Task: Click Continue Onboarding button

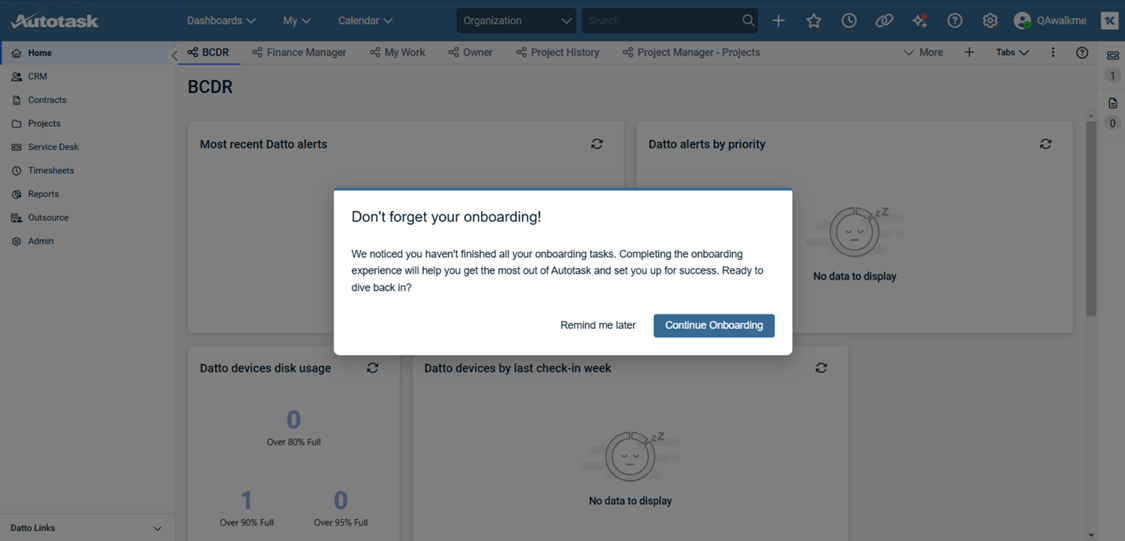Action: click(714, 325)
